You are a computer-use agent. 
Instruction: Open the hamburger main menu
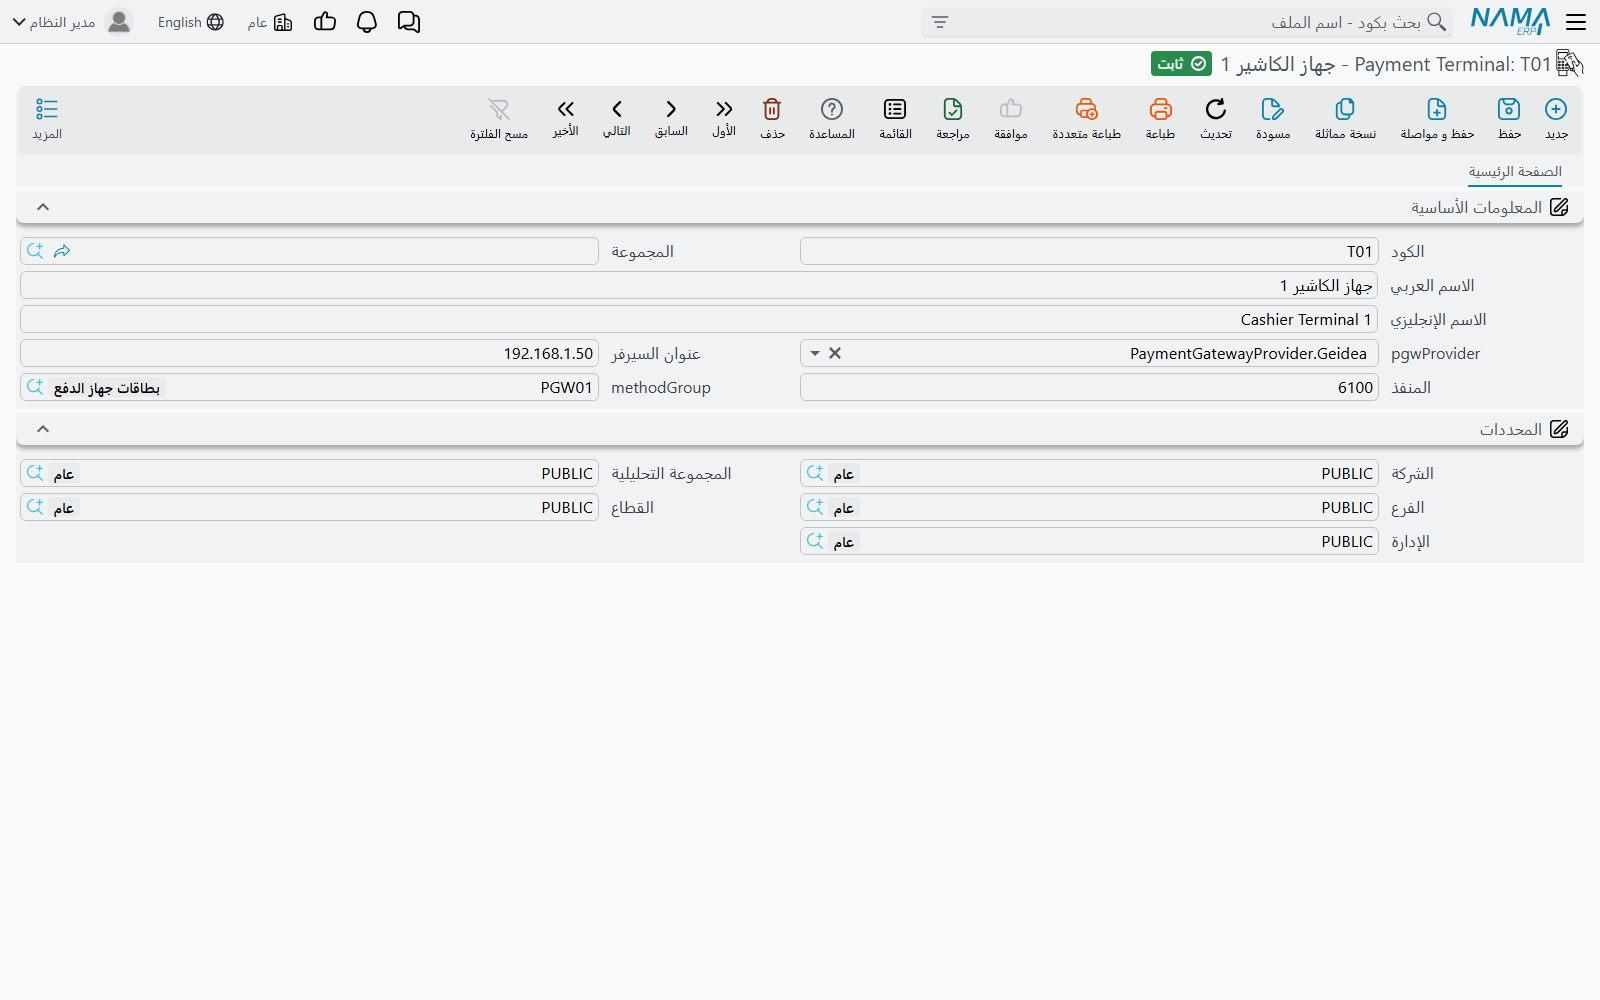coord(1576,22)
